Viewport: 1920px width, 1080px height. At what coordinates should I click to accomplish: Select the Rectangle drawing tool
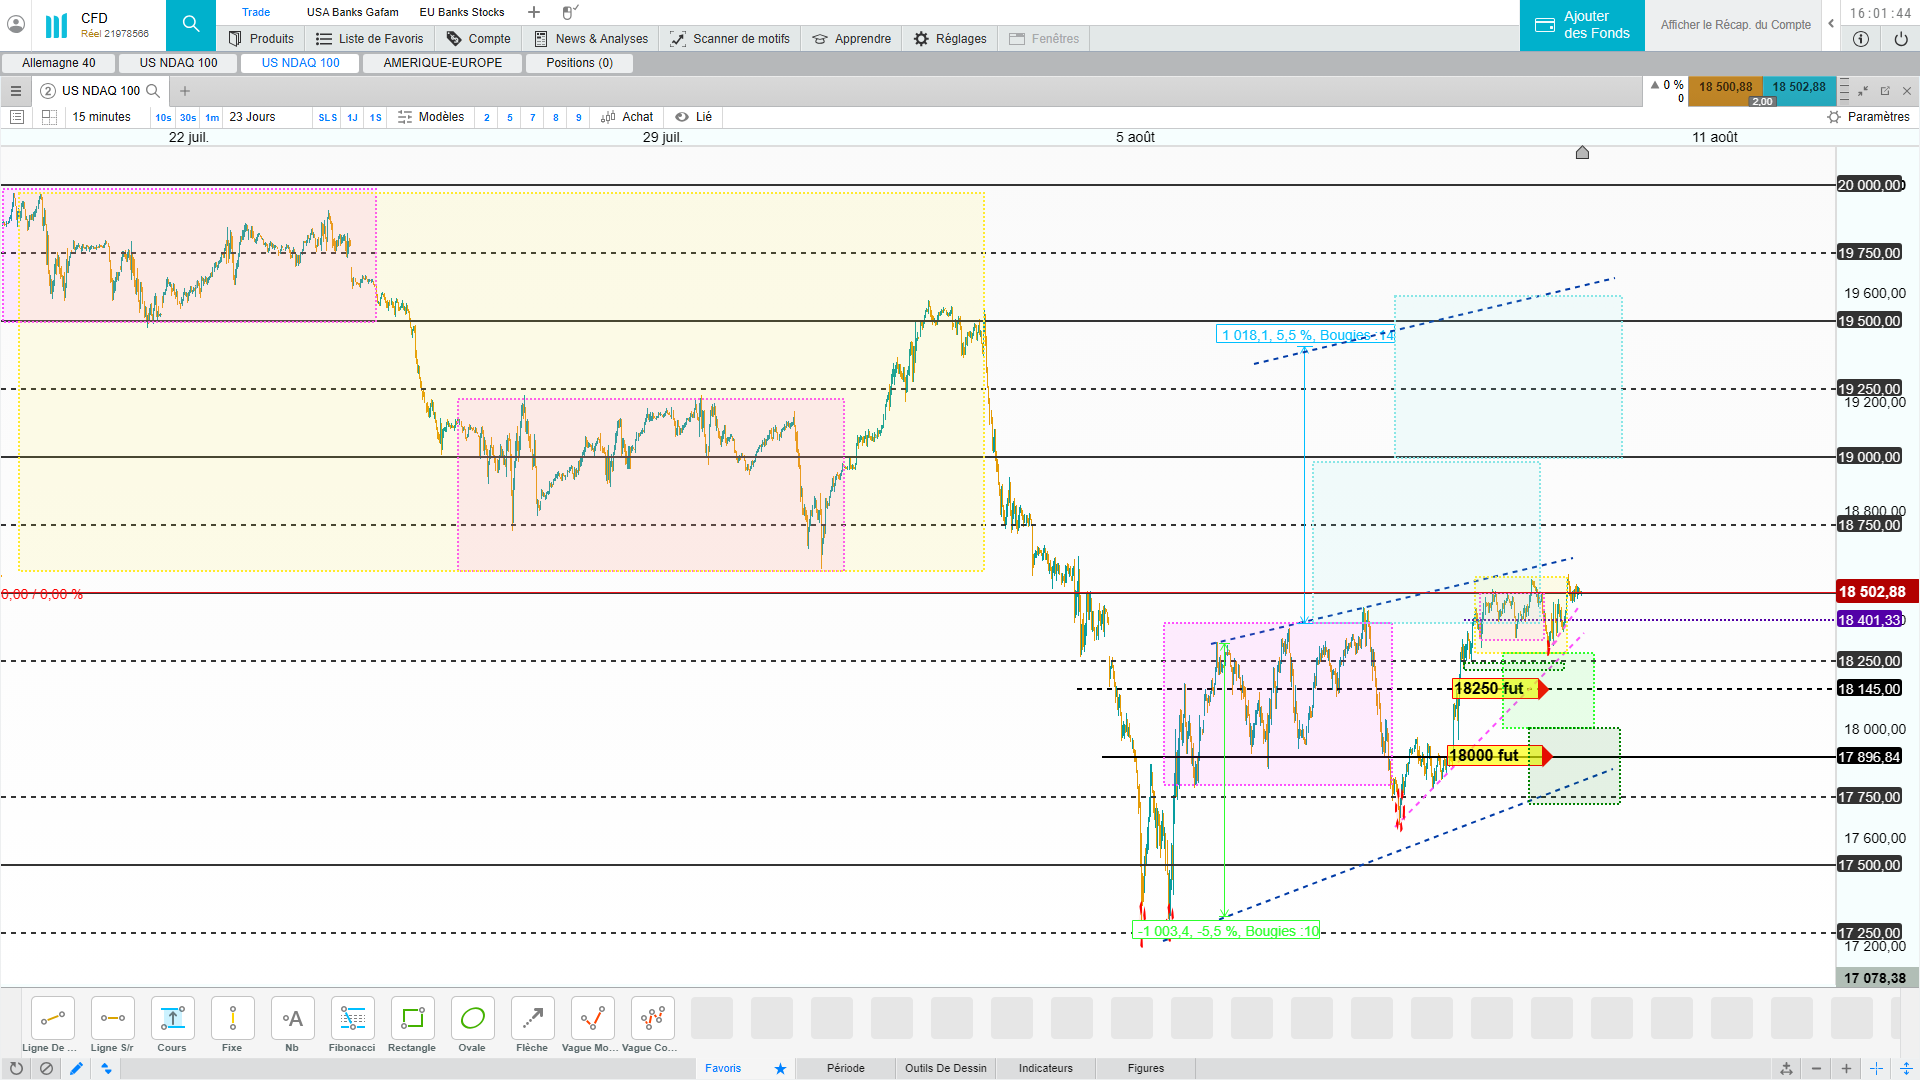point(412,1019)
